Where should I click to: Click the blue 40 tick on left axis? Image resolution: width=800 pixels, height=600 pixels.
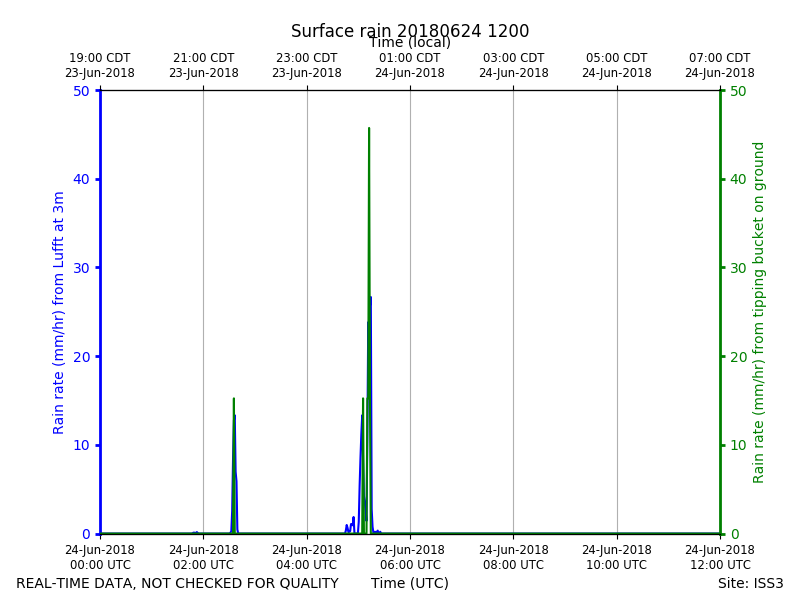coord(81,179)
